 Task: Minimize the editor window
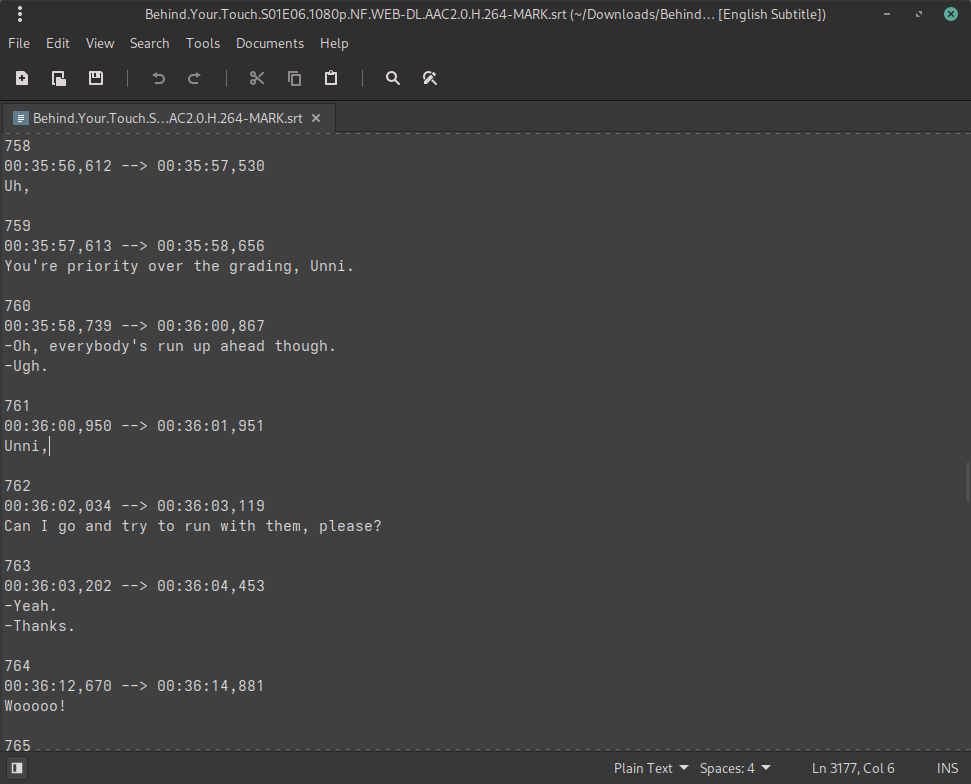pos(887,14)
